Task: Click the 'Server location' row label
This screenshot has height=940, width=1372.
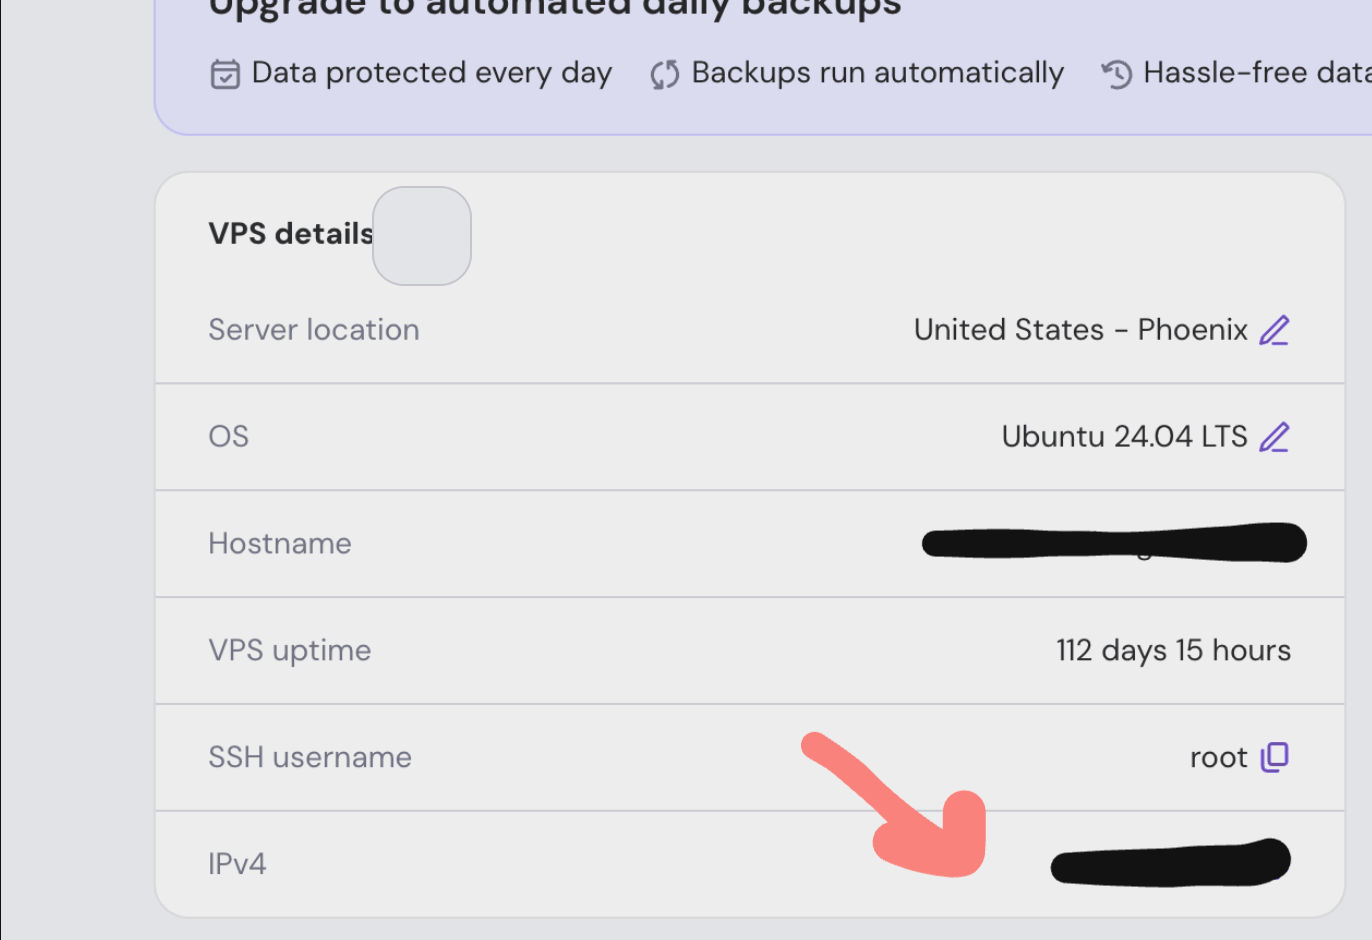Action: pos(314,330)
